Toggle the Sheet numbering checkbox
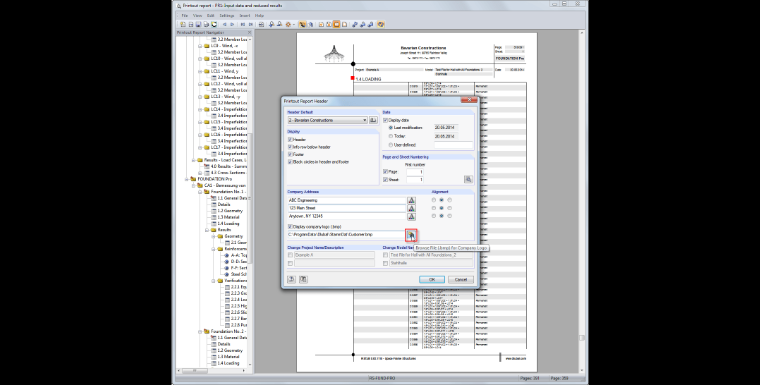Screen dimensions: 760x385 [386, 179]
